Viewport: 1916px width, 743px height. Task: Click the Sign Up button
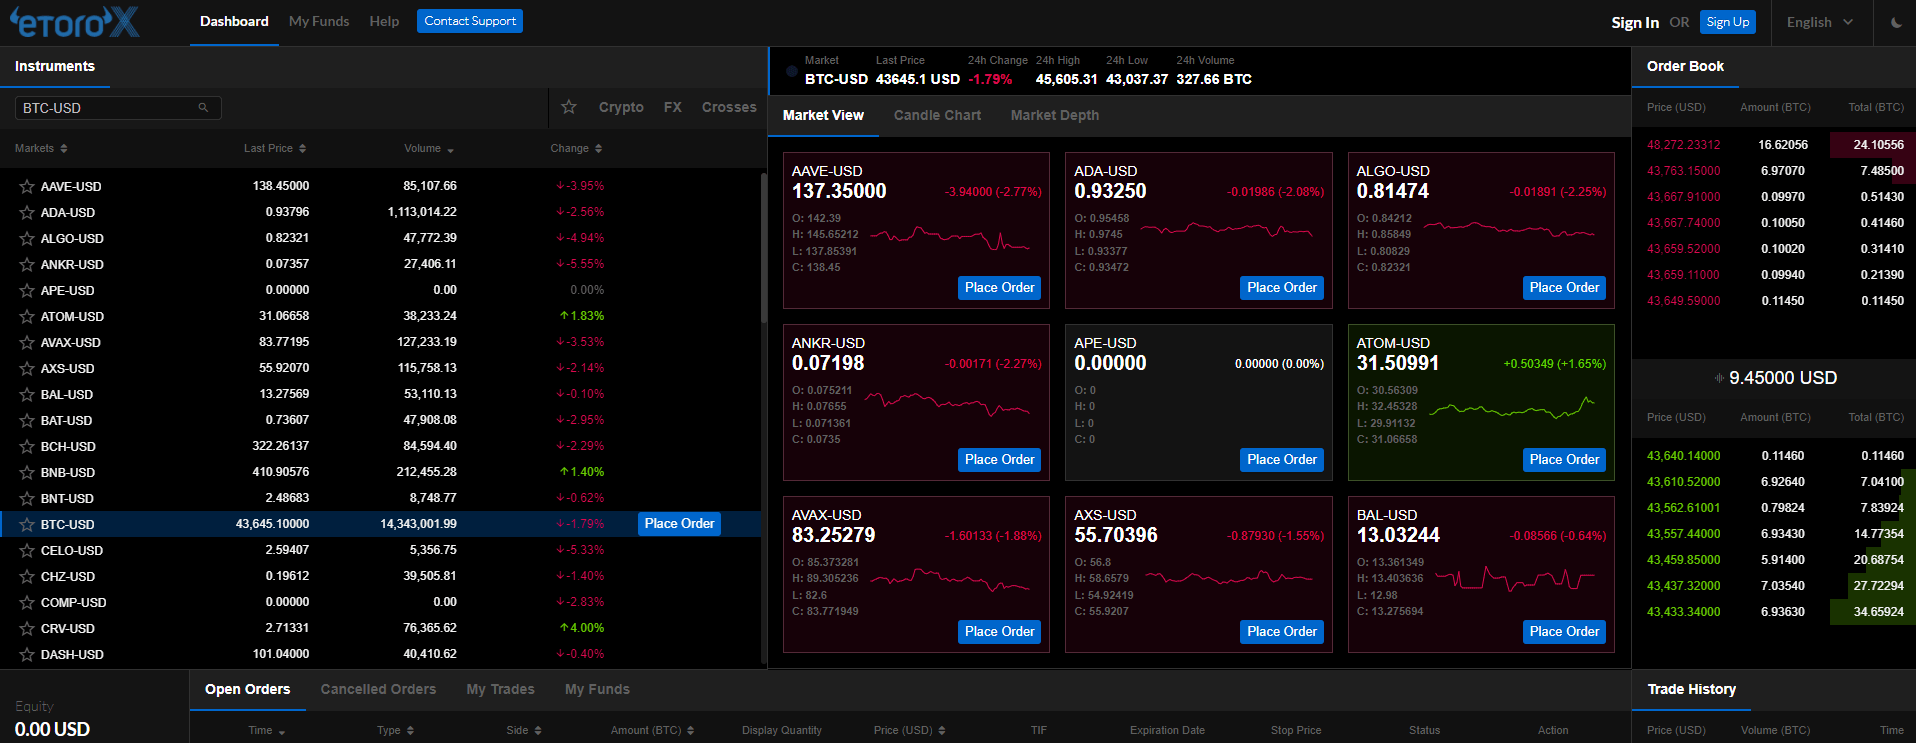[1727, 22]
